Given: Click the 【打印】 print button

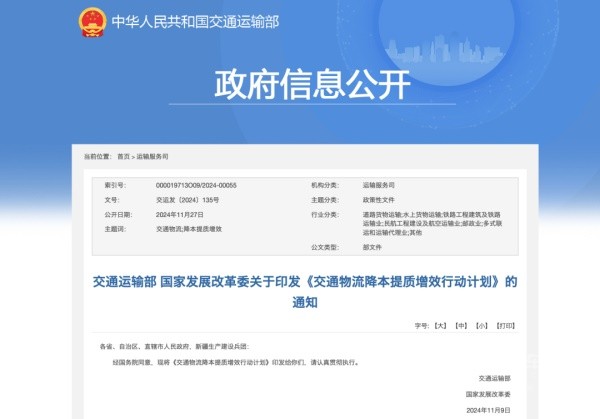Looking at the screenshot, I should (505, 326).
